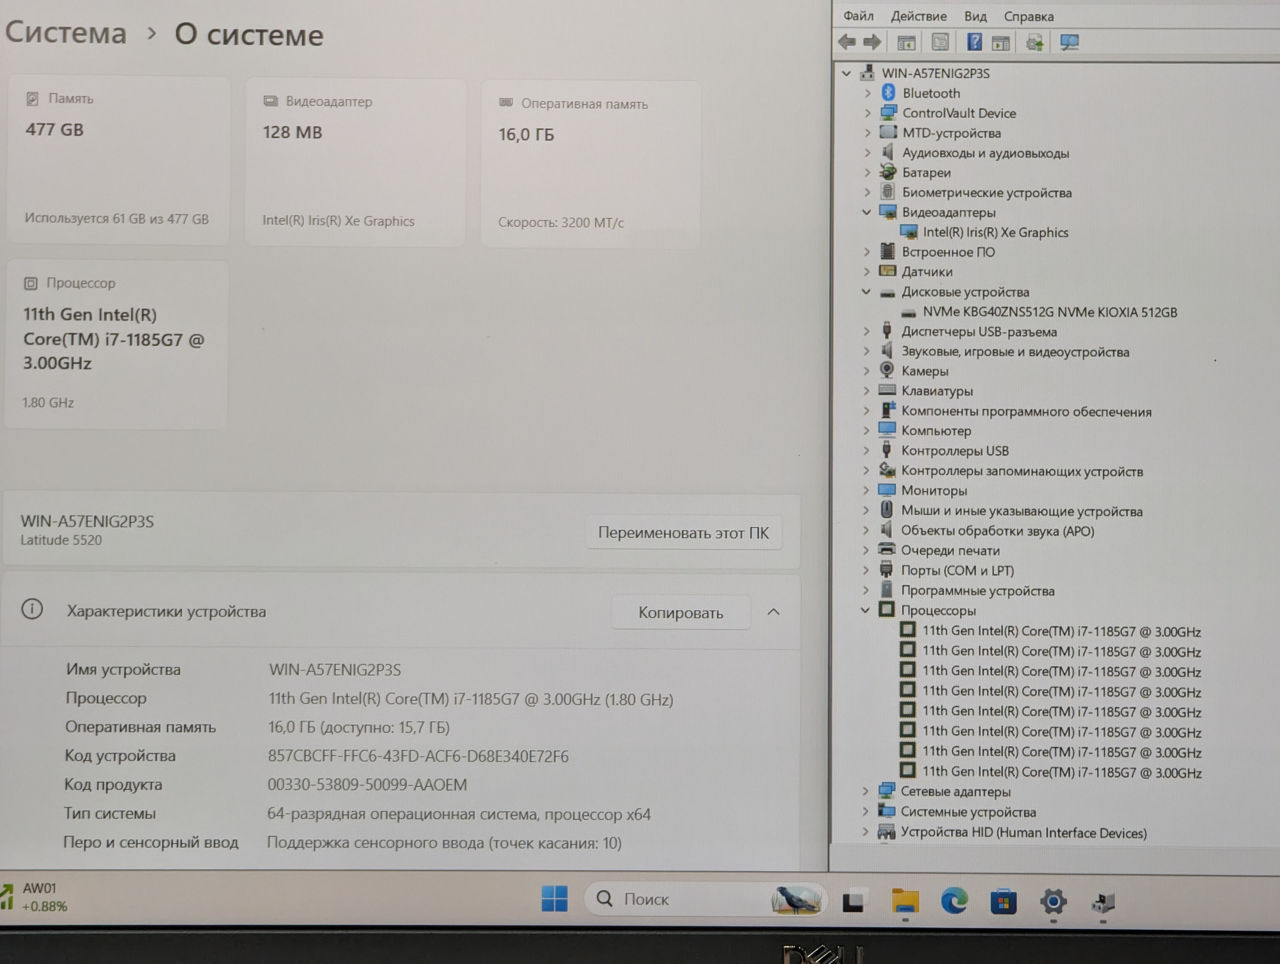This screenshot has height=964, width=1280.
Task: Open the Вид menu
Action: tap(975, 16)
